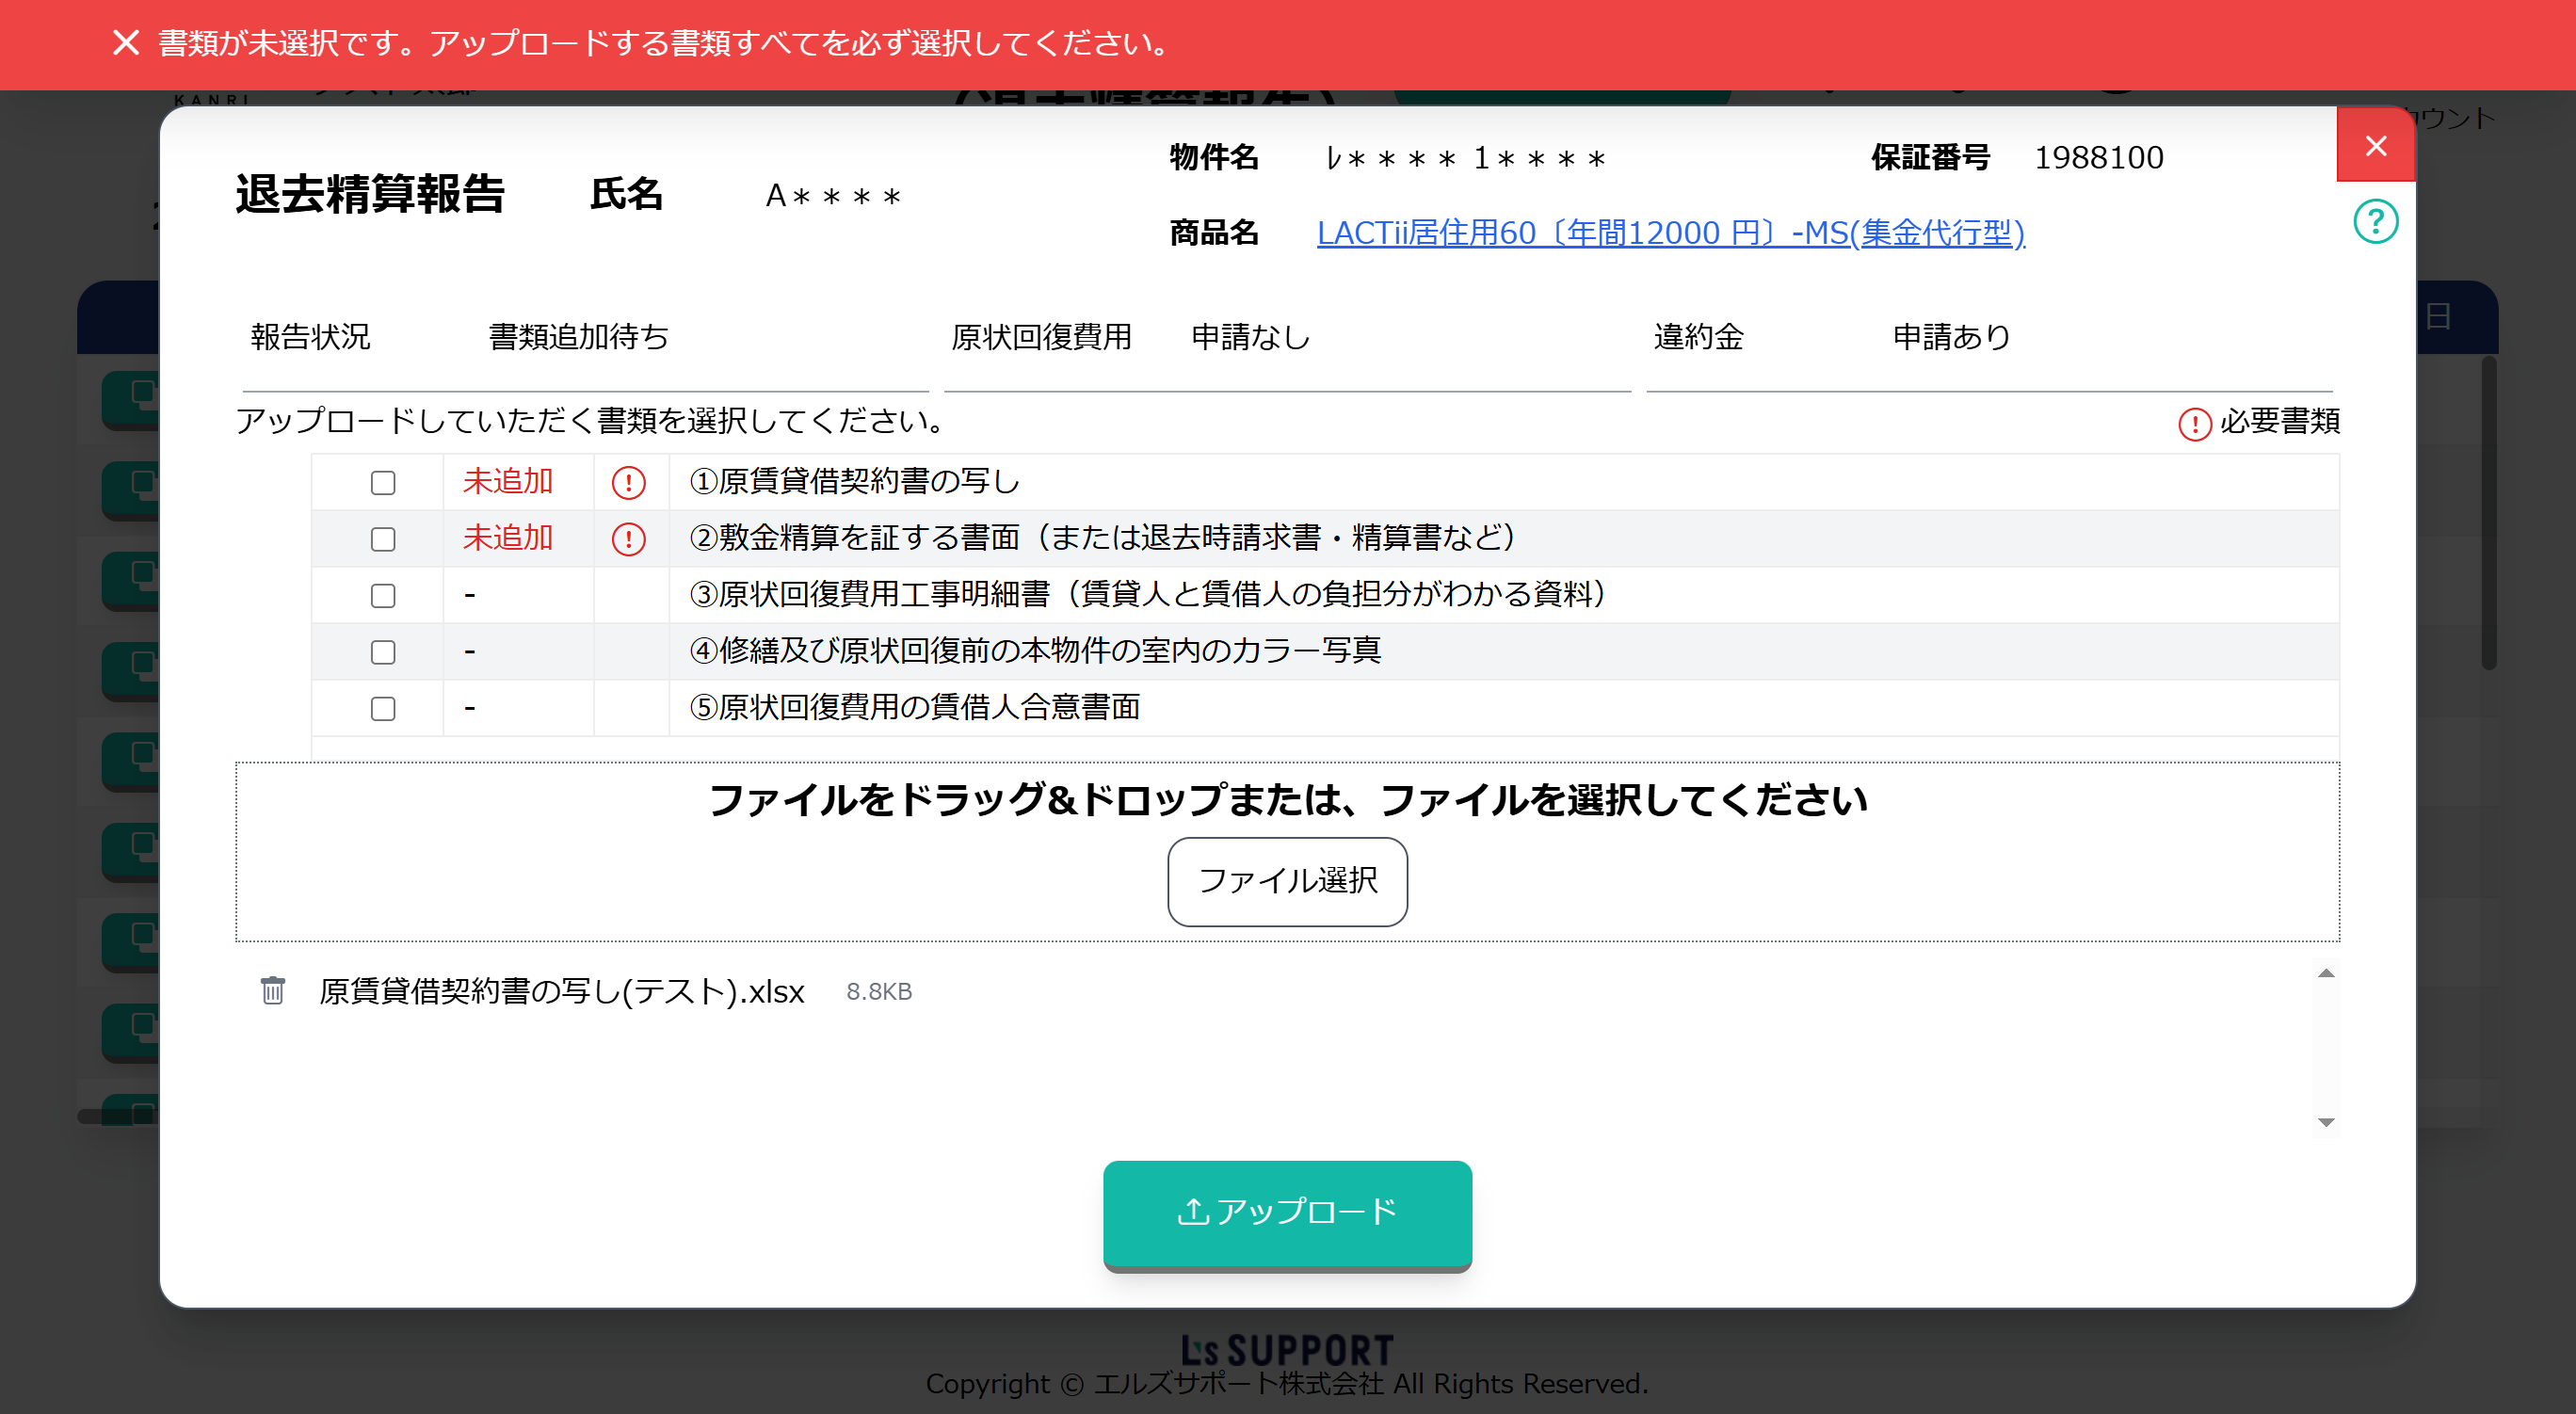
Task: Click the warning icon on ②敷金精算 row
Action: (x=628, y=539)
